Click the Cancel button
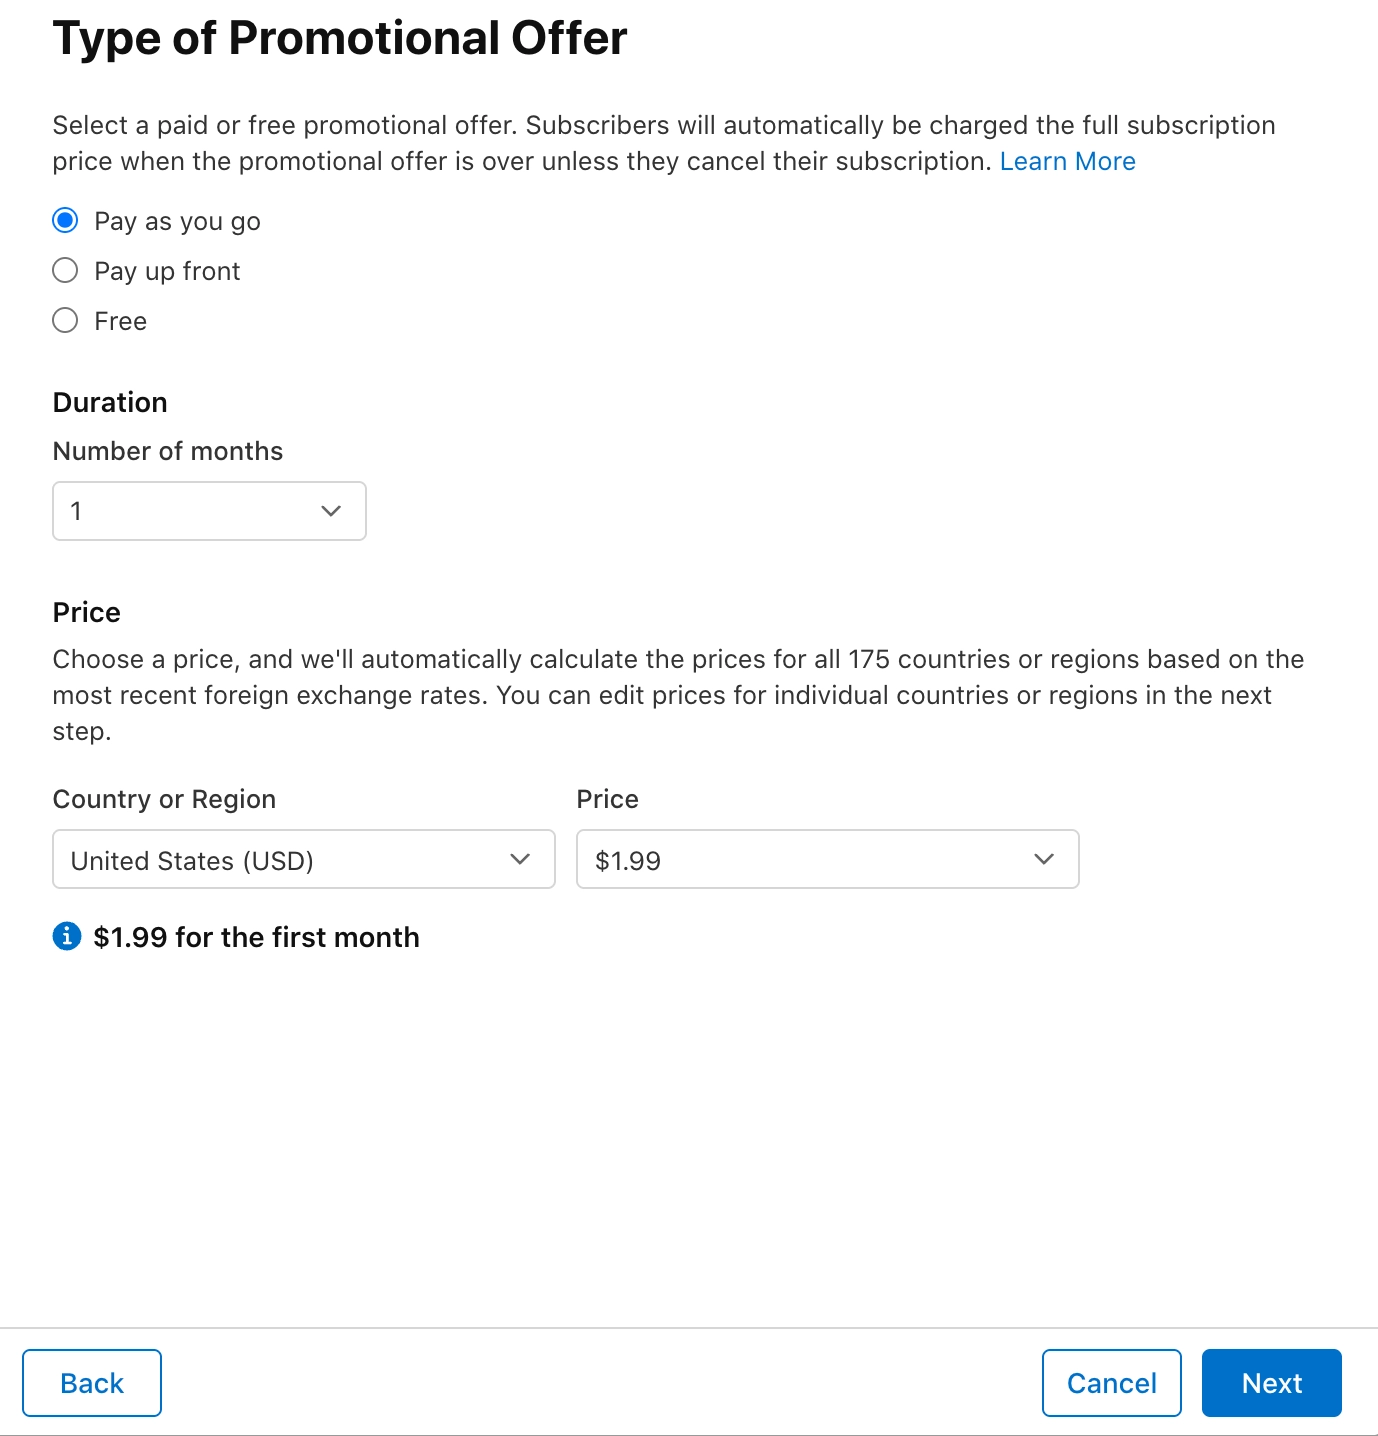This screenshot has width=1378, height=1436. coord(1111,1383)
